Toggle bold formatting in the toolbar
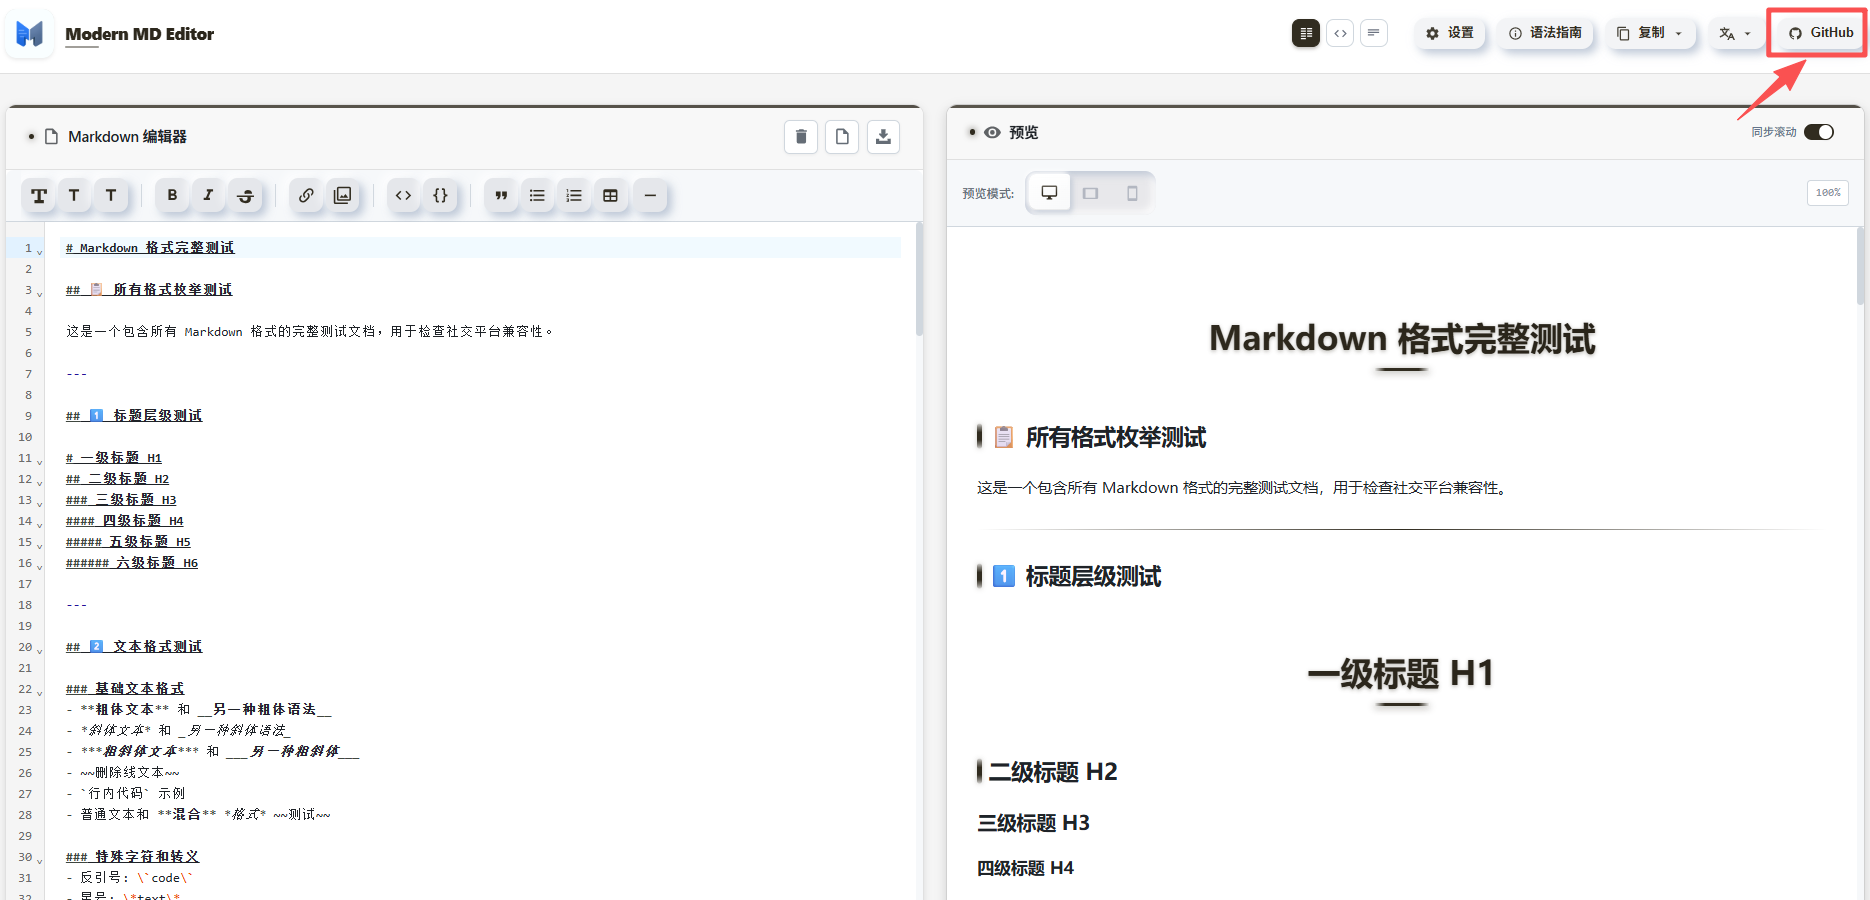This screenshot has width=1870, height=900. tap(172, 196)
